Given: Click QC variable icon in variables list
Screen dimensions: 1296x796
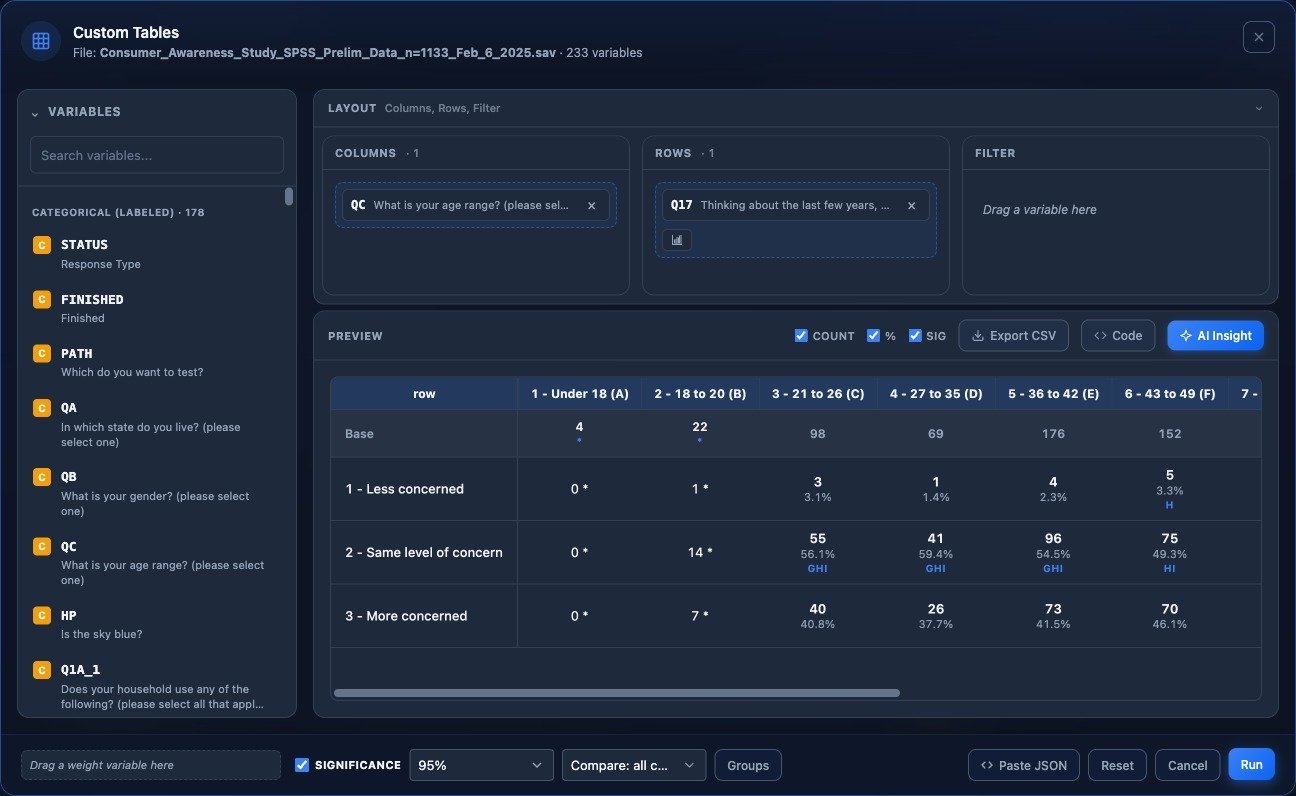Looking at the screenshot, I should 41,546.
